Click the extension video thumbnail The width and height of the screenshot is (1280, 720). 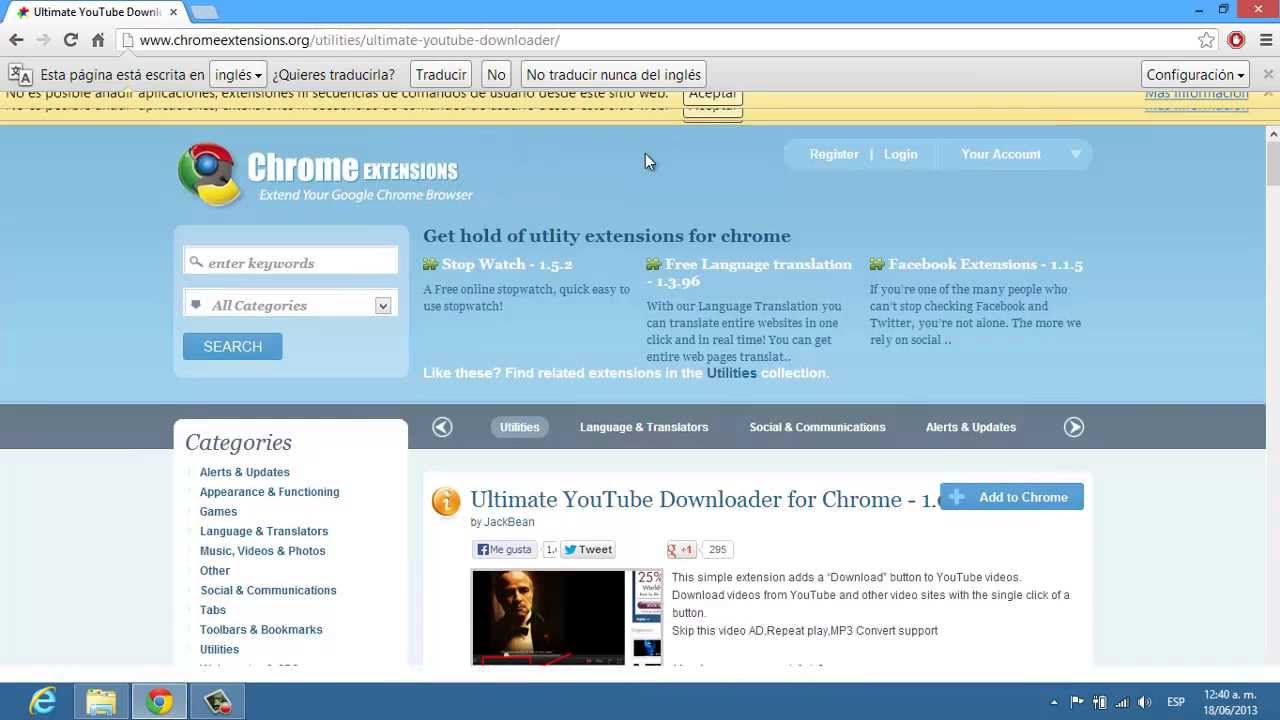click(567, 617)
